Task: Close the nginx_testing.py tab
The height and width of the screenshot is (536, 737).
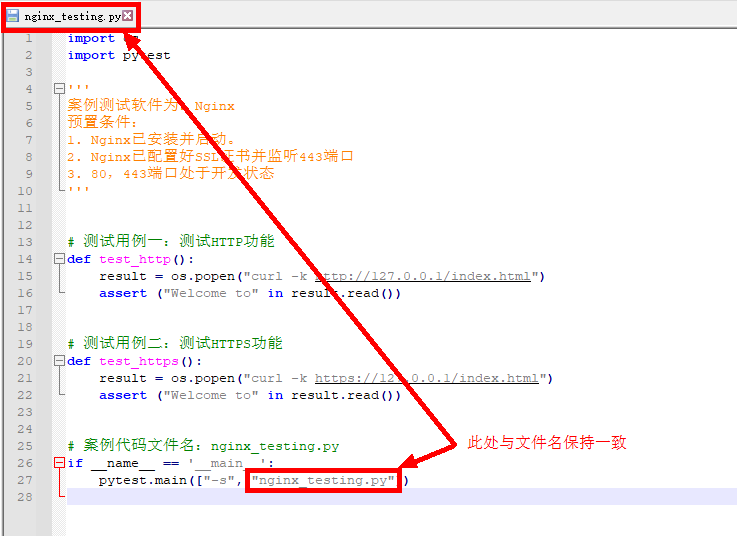Action: pos(127,16)
